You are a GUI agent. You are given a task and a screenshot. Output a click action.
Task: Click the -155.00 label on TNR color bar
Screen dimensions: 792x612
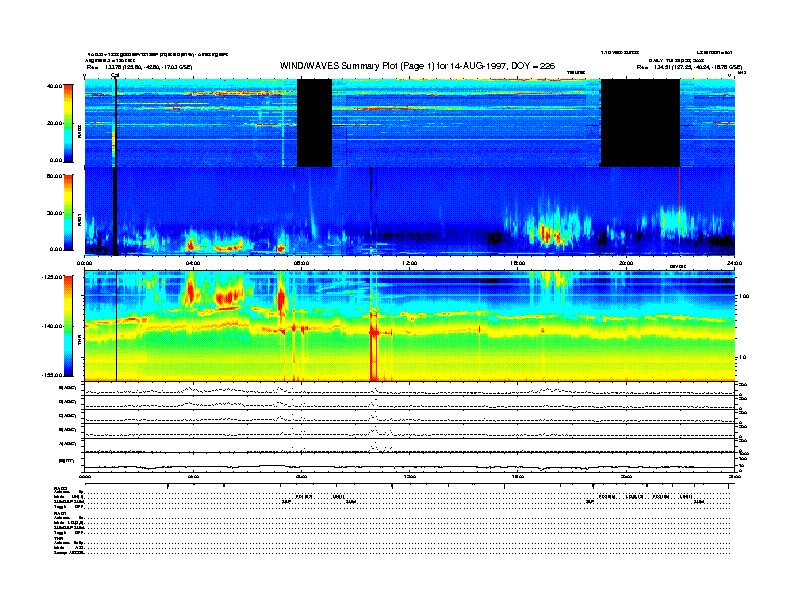[x=52, y=375]
